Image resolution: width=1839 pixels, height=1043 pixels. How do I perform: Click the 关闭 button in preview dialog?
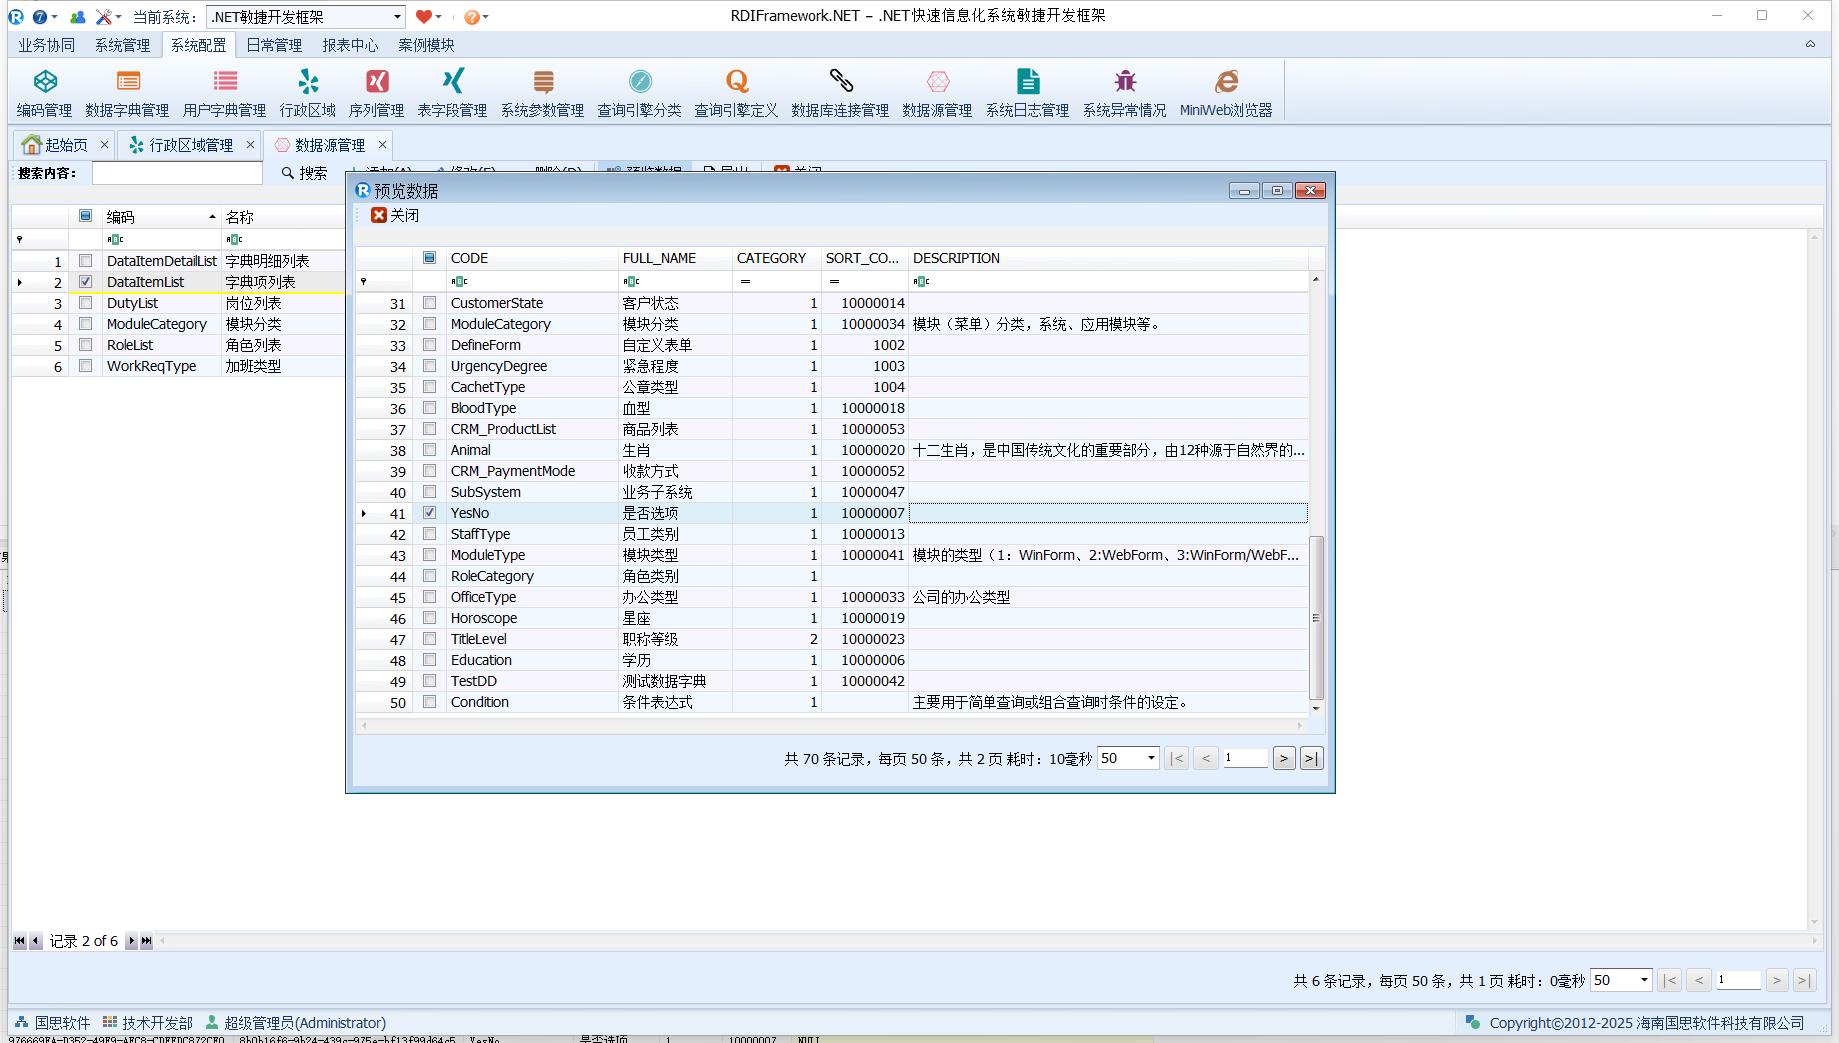396,215
